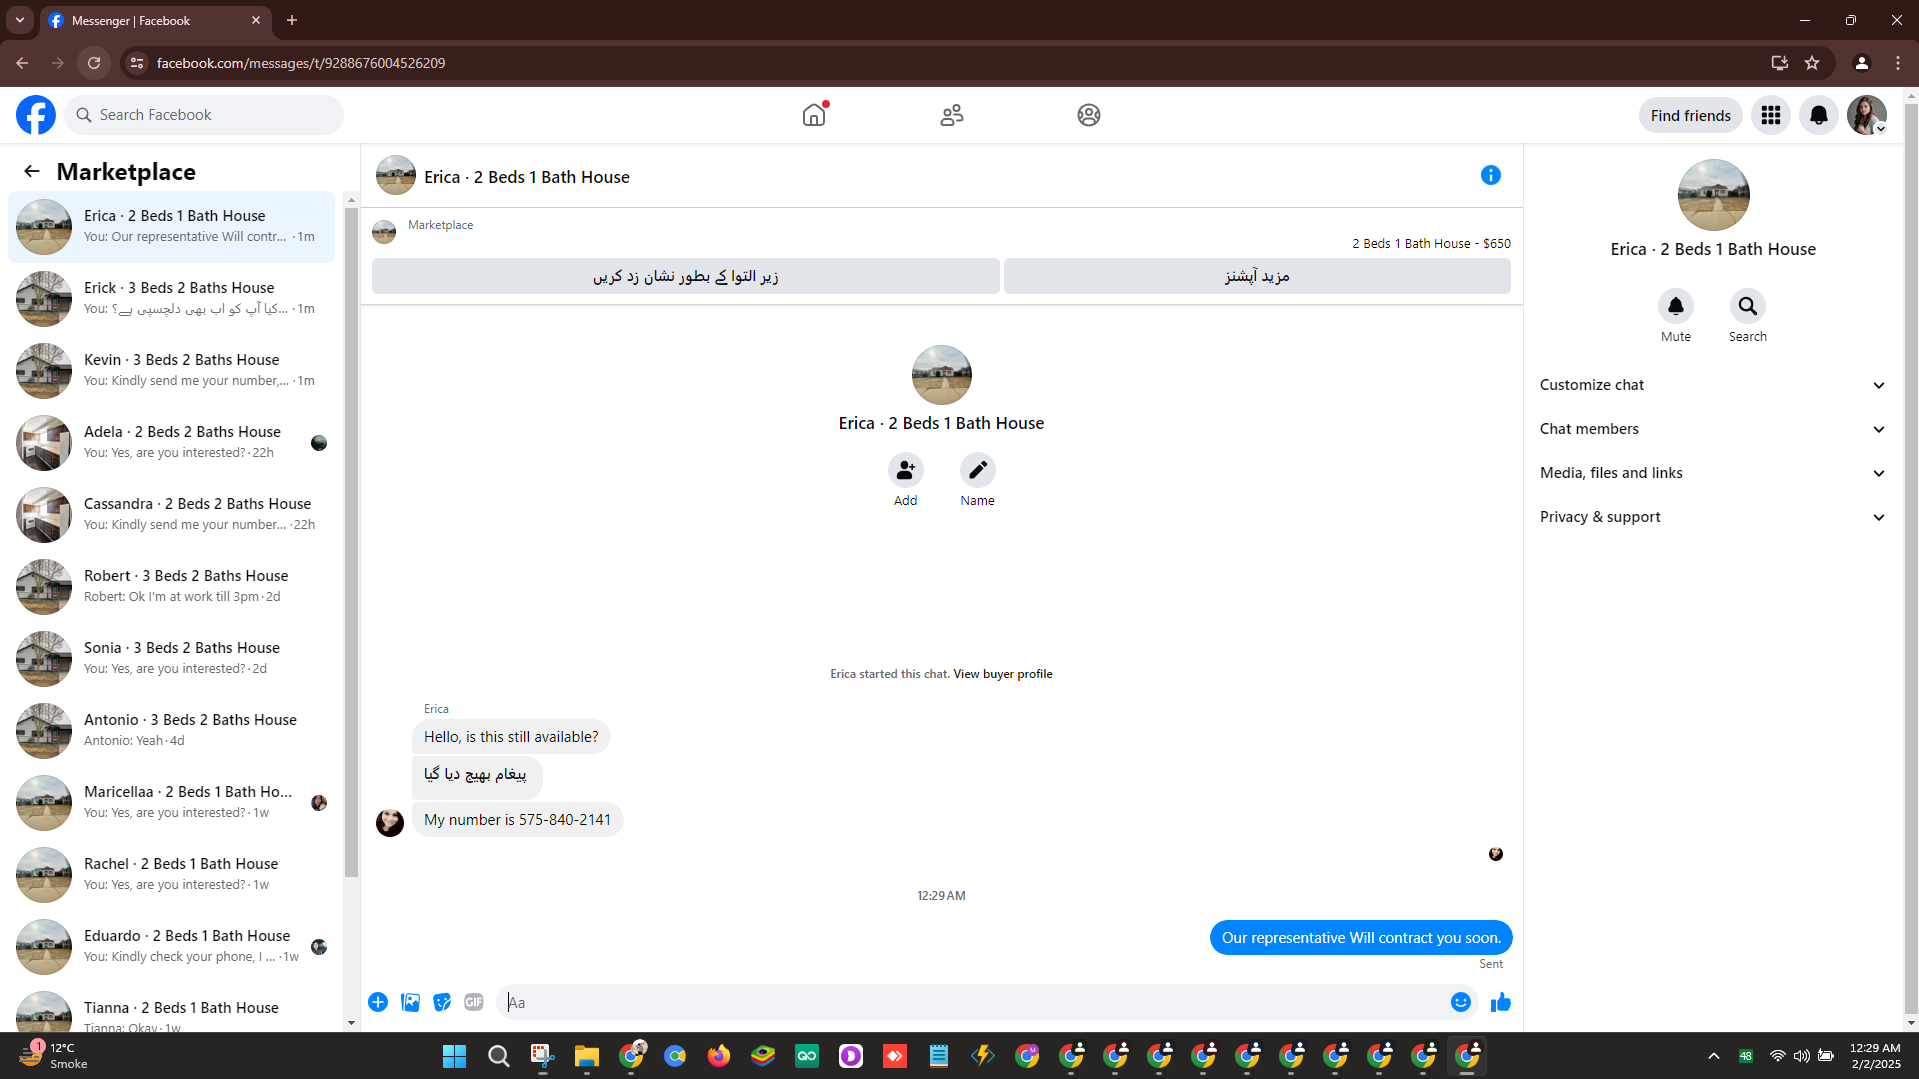
Task: Open Eduardo 2 Beds 1 Bath House chat
Action: [x=172, y=947]
